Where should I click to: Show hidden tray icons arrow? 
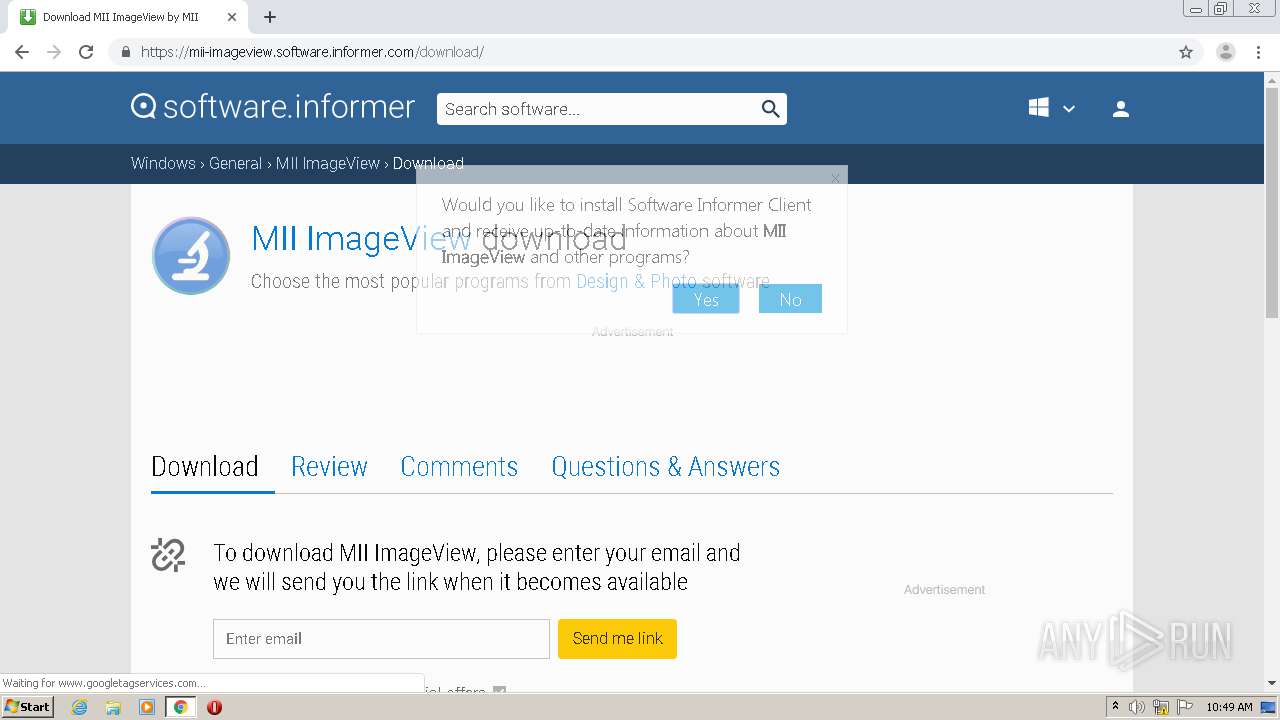1115,707
